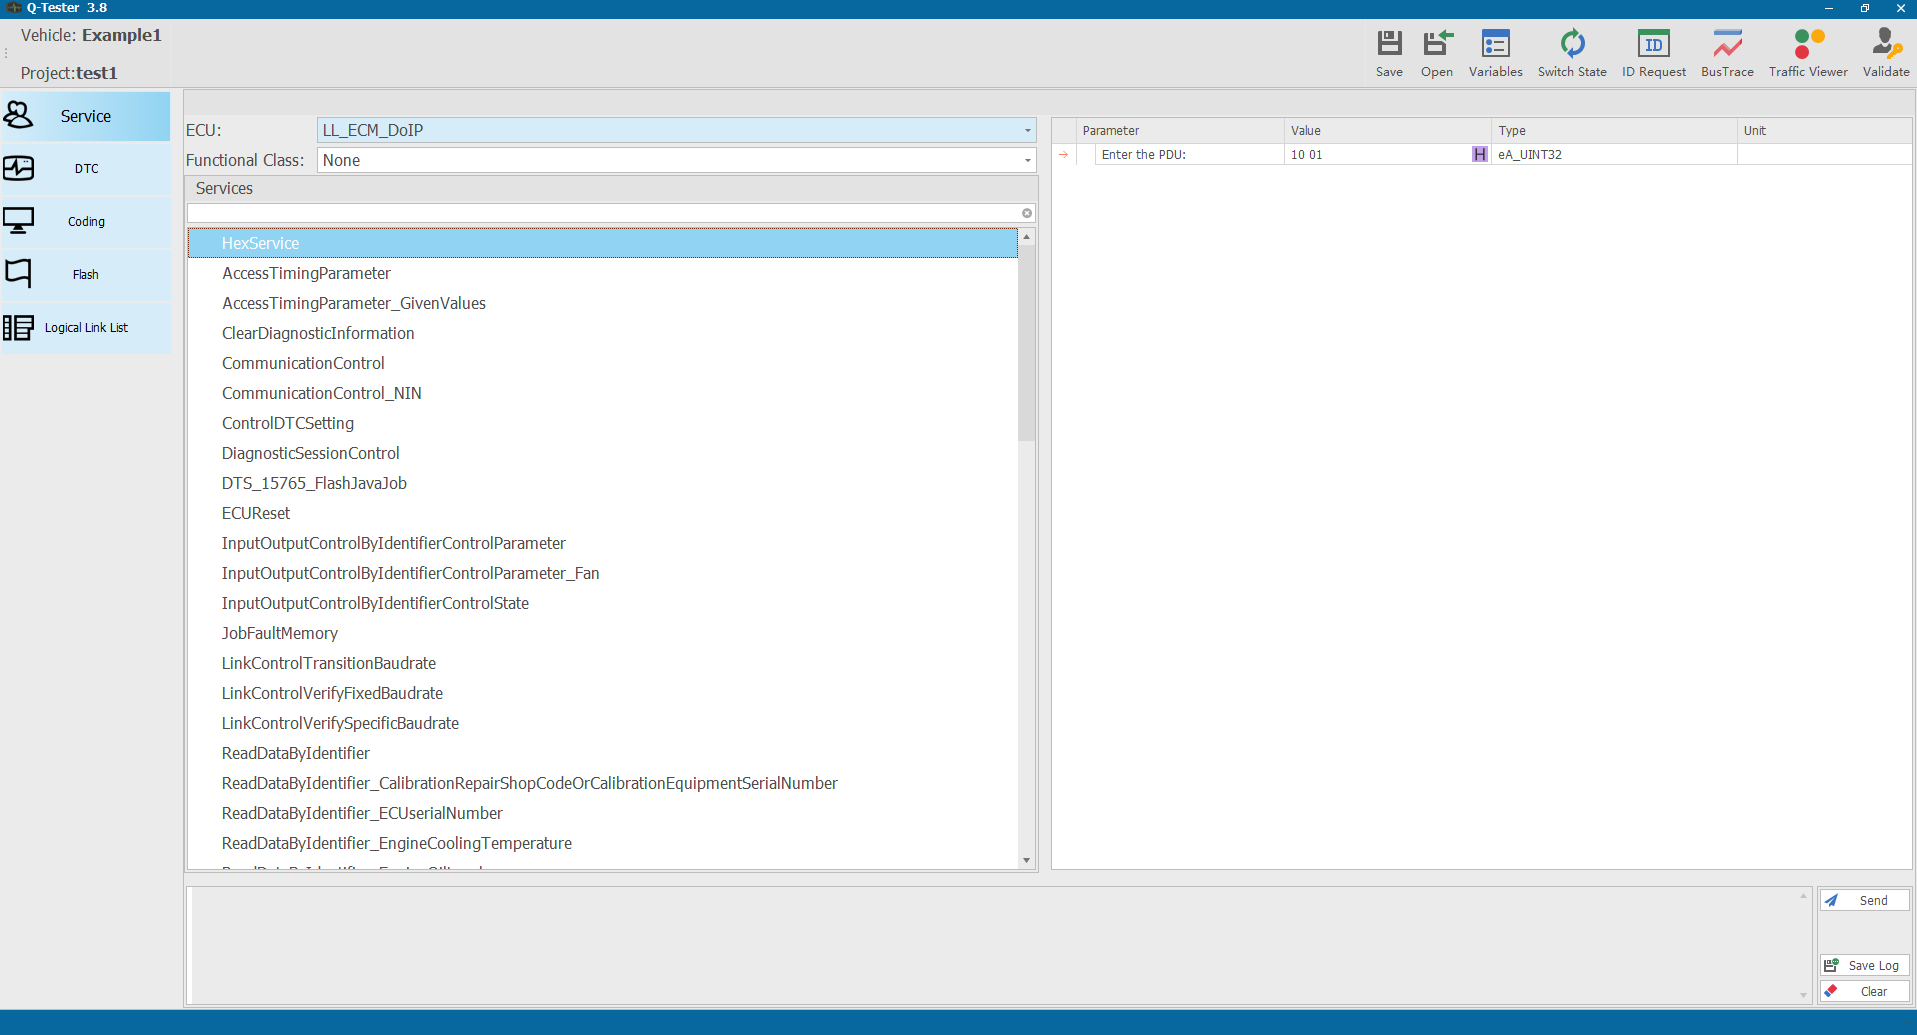
Task: Select LinkControlVerifySpecificBaudrate service
Action: [603, 723]
